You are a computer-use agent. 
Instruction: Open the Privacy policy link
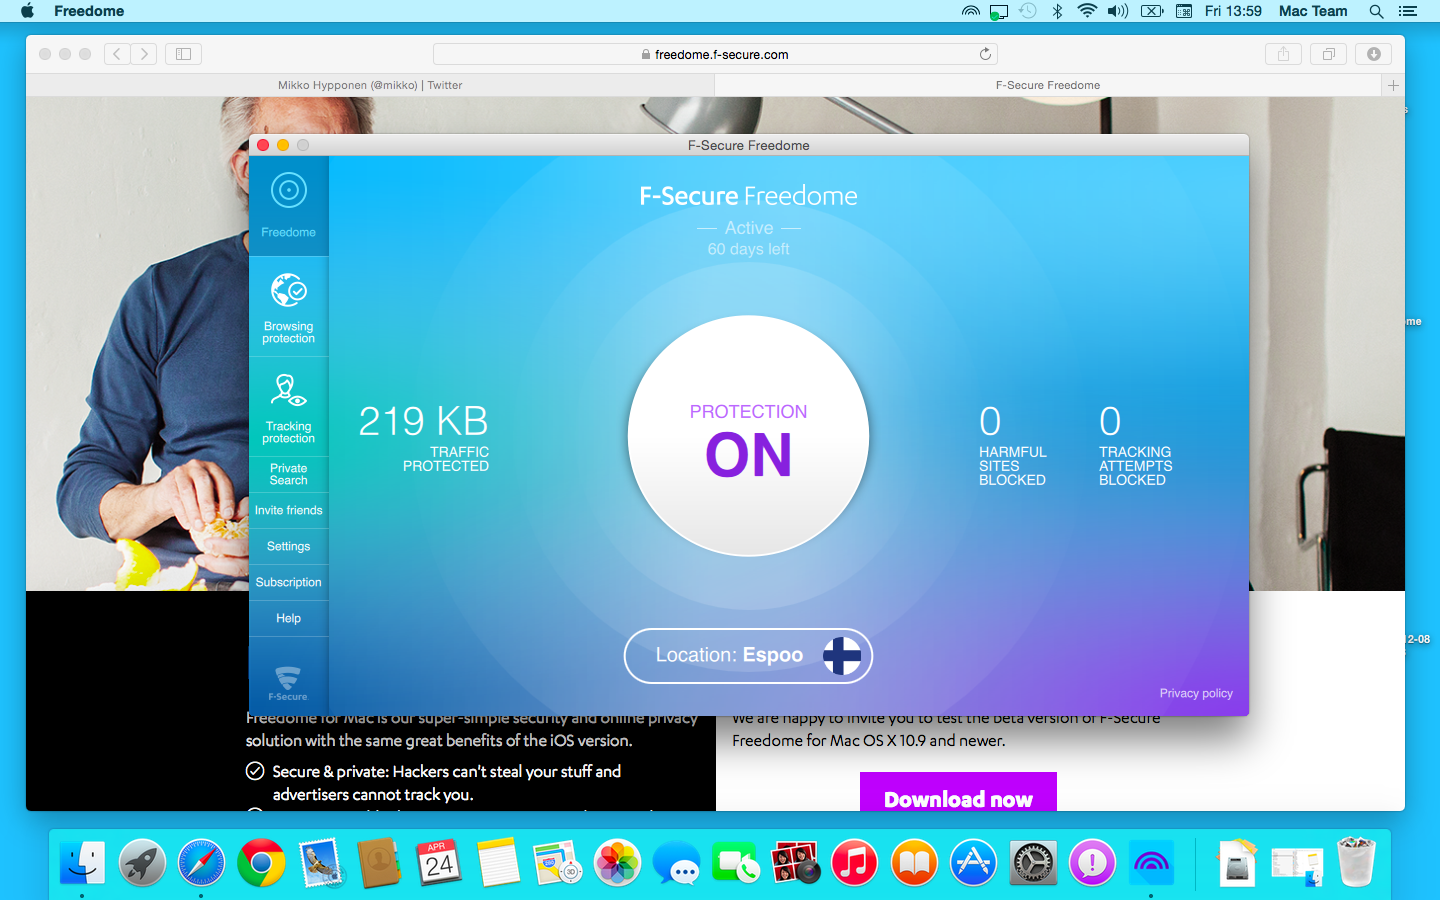pos(1196,693)
